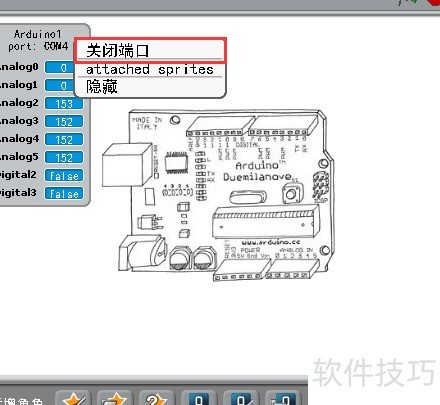Click the Analog4 readout showing 152

click(x=64, y=140)
